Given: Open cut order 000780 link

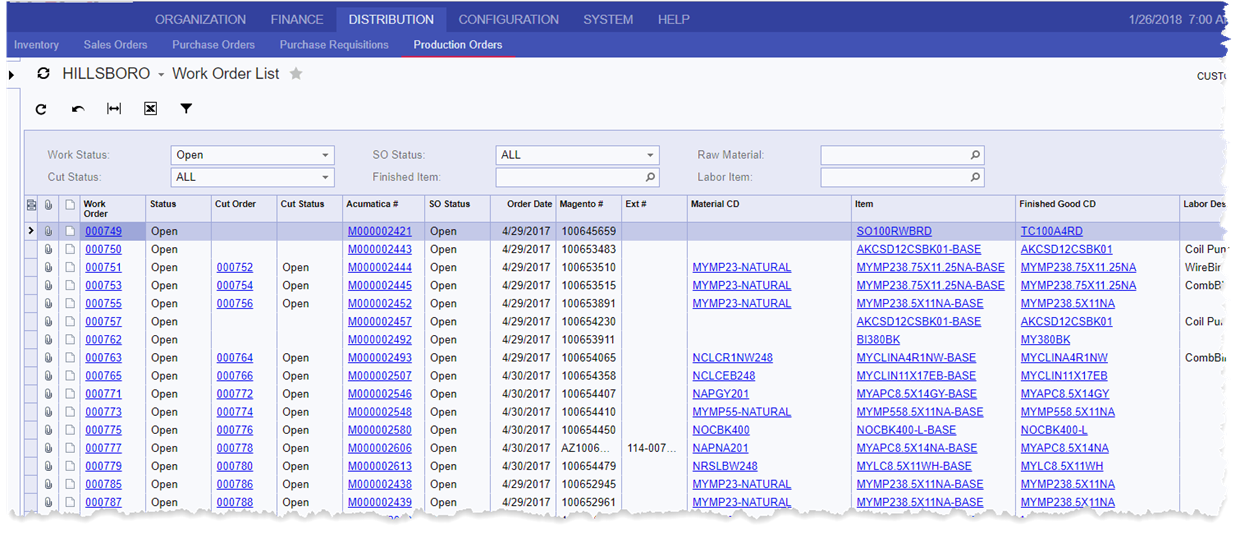Looking at the screenshot, I should [235, 466].
